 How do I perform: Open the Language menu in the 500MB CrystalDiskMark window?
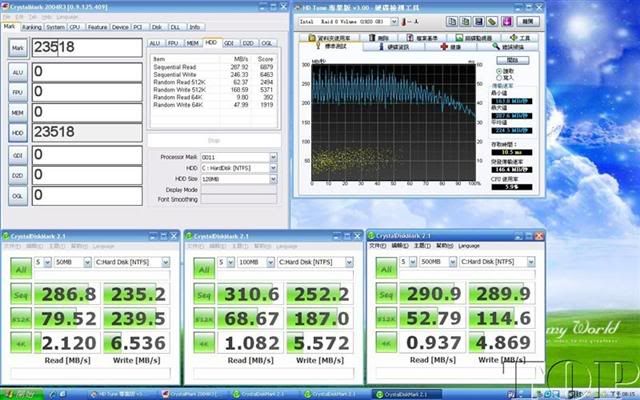[x=469, y=246]
